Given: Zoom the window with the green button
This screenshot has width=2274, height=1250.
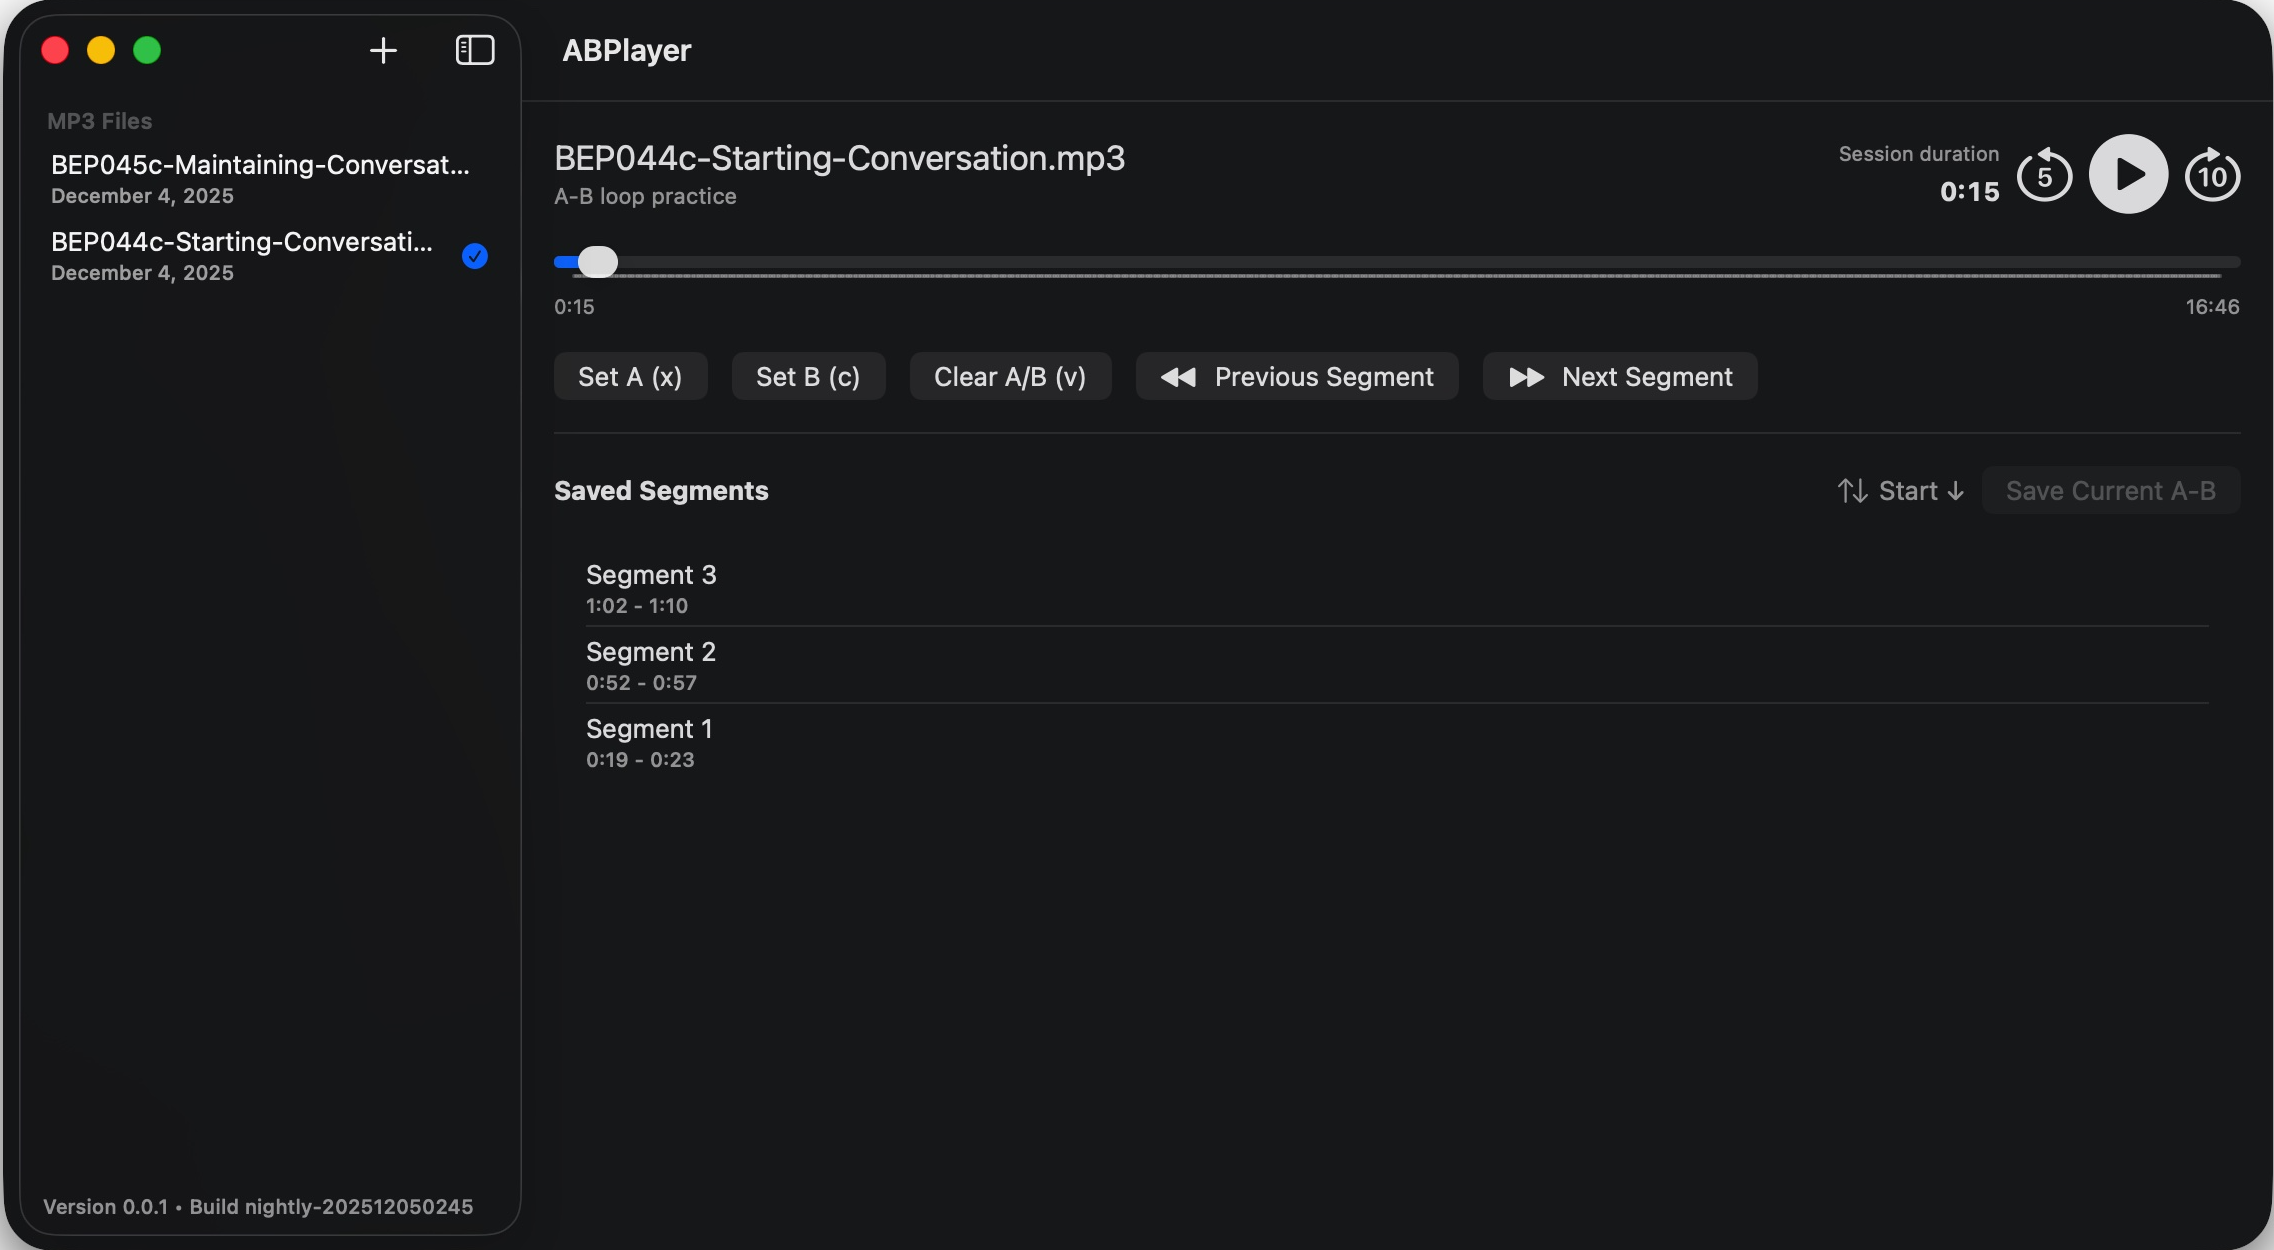Looking at the screenshot, I should coord(147,50).
